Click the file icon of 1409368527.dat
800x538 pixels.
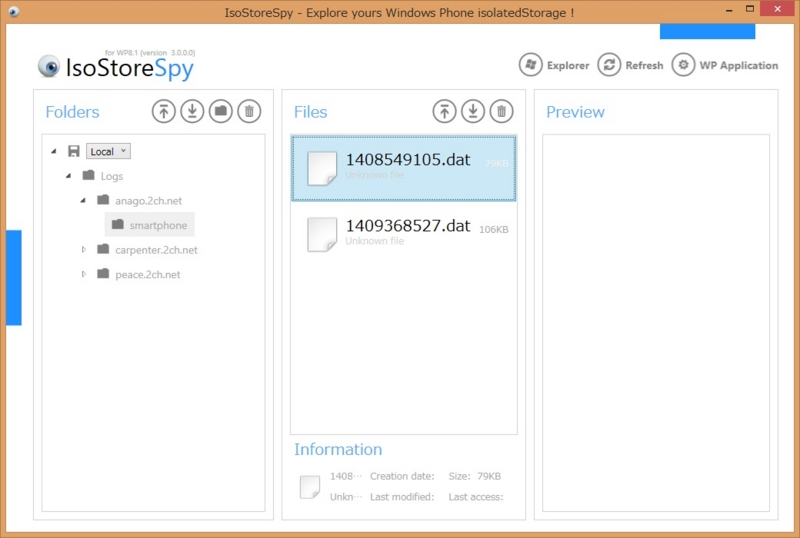322,234
